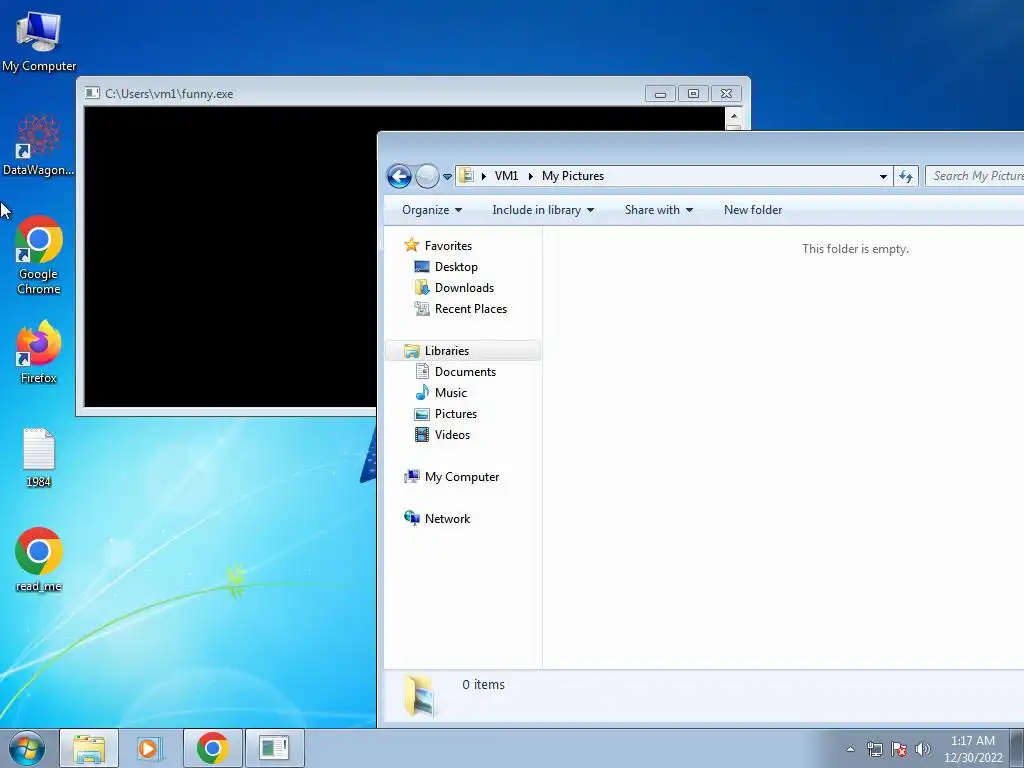The width and height of the screenshot is (1024, 768).
Task: Click Explorer Forward navigation arrow
Action: [427, 176]
